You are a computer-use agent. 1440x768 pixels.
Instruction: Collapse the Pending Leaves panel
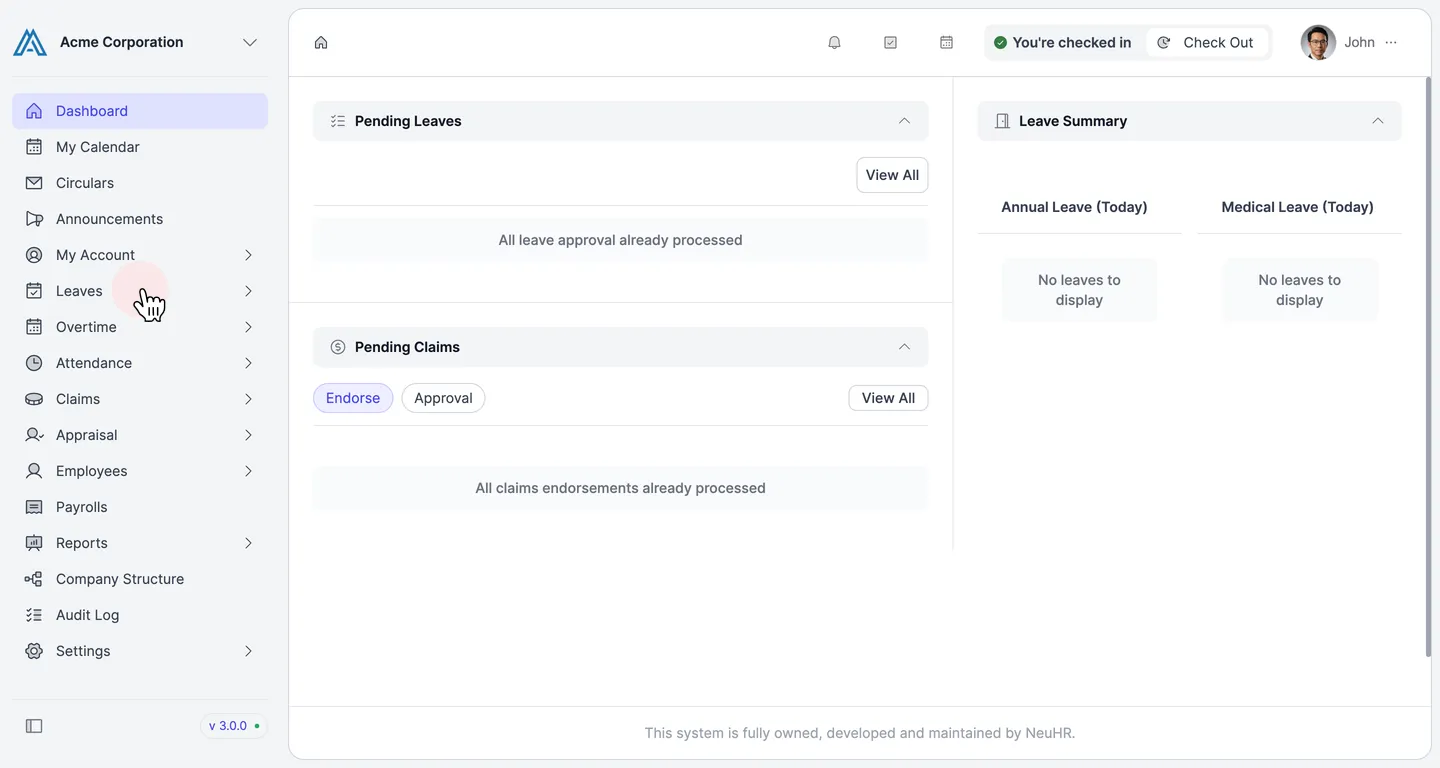tap(904, 121)
